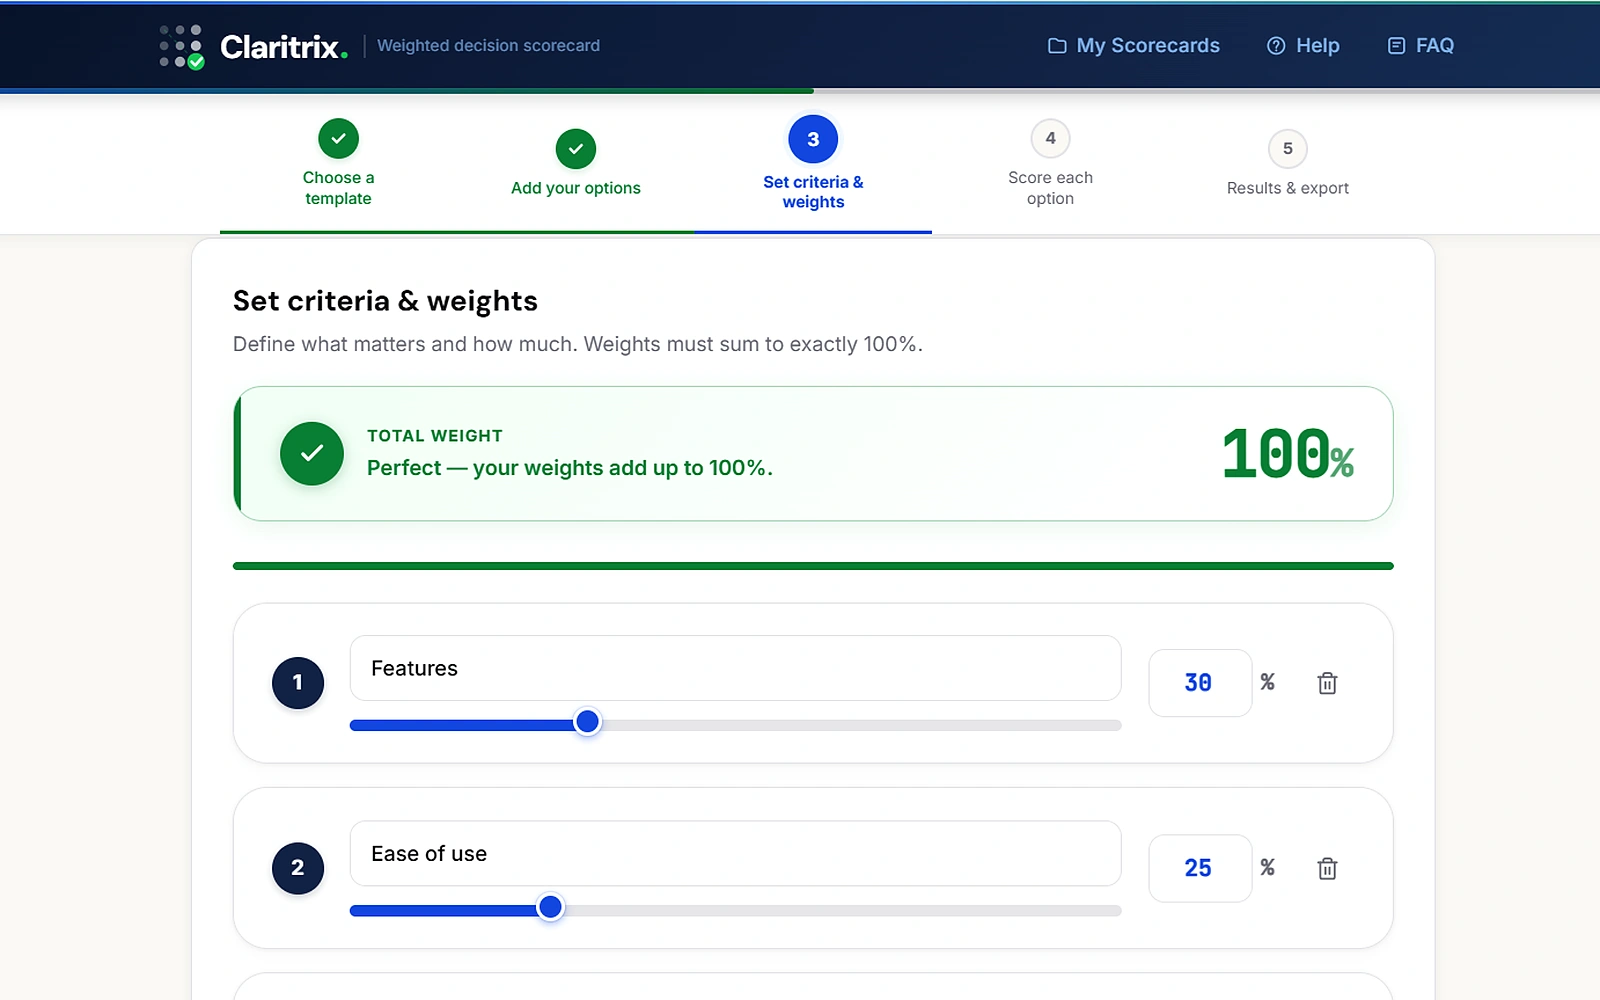Screen dimensions: 1600x1000
Task: Click the number 2 badge for Ease of use
Action: coord(298,868)
